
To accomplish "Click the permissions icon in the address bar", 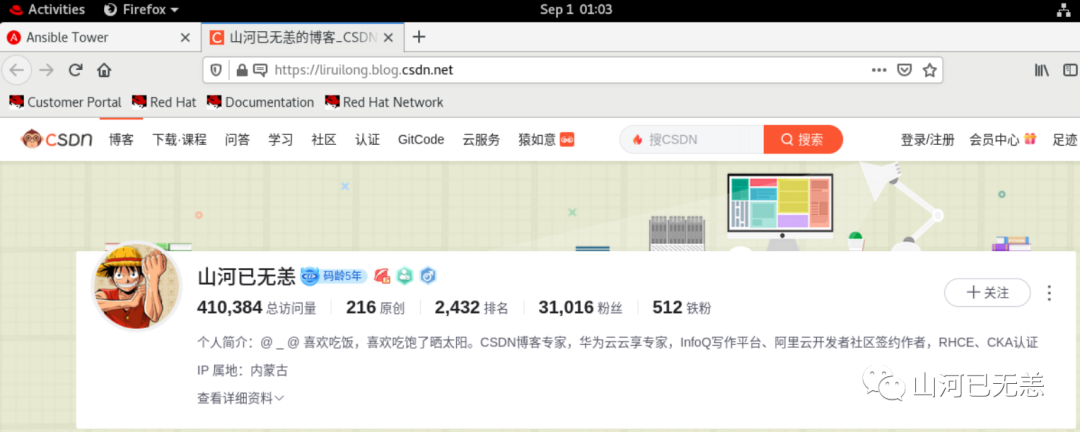I will pyautogui.click(x=260, y=70).
